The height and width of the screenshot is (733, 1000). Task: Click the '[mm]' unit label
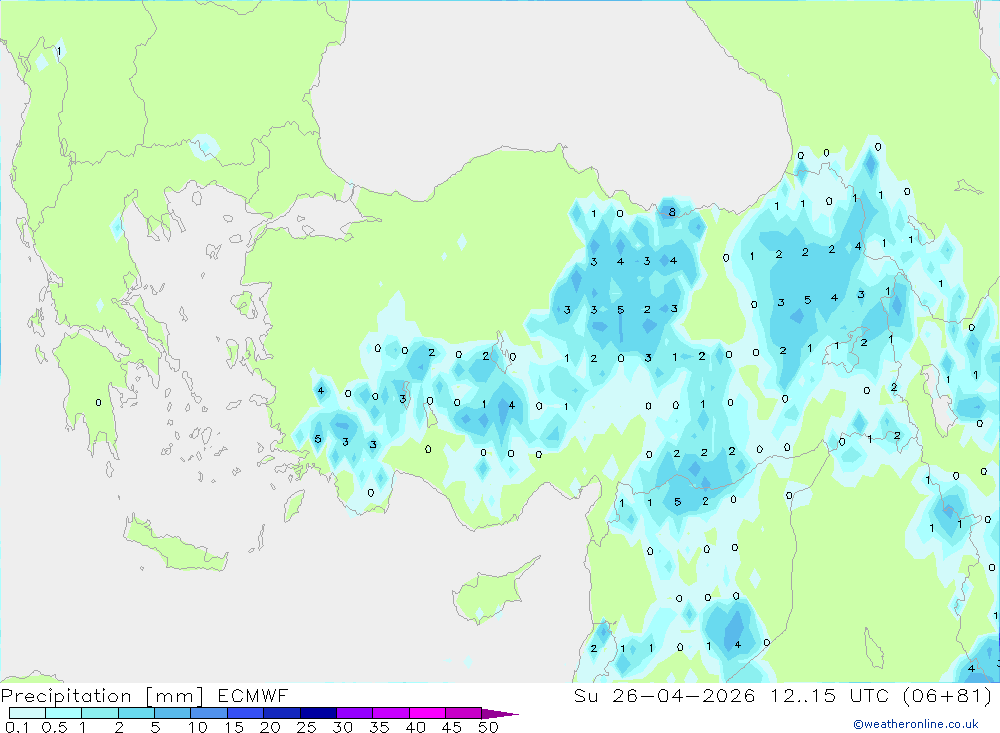pyautogui.click(x=174, y=696)
